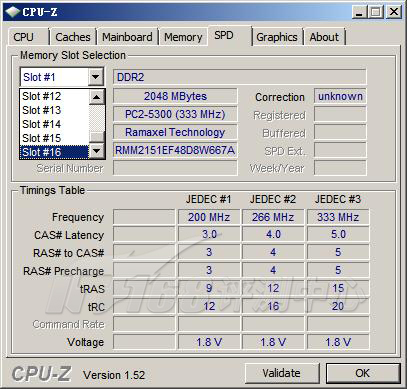
Task: Go to the Memory tab
Action: tap(183, 37)
